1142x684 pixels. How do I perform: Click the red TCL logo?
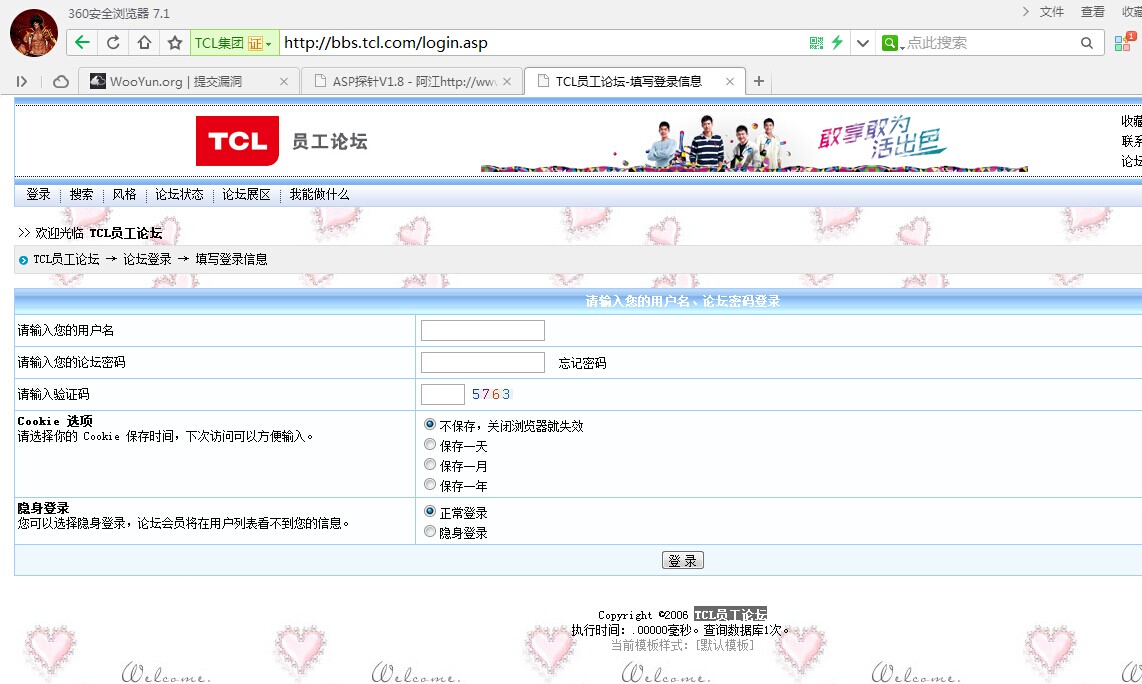[237, 141]
